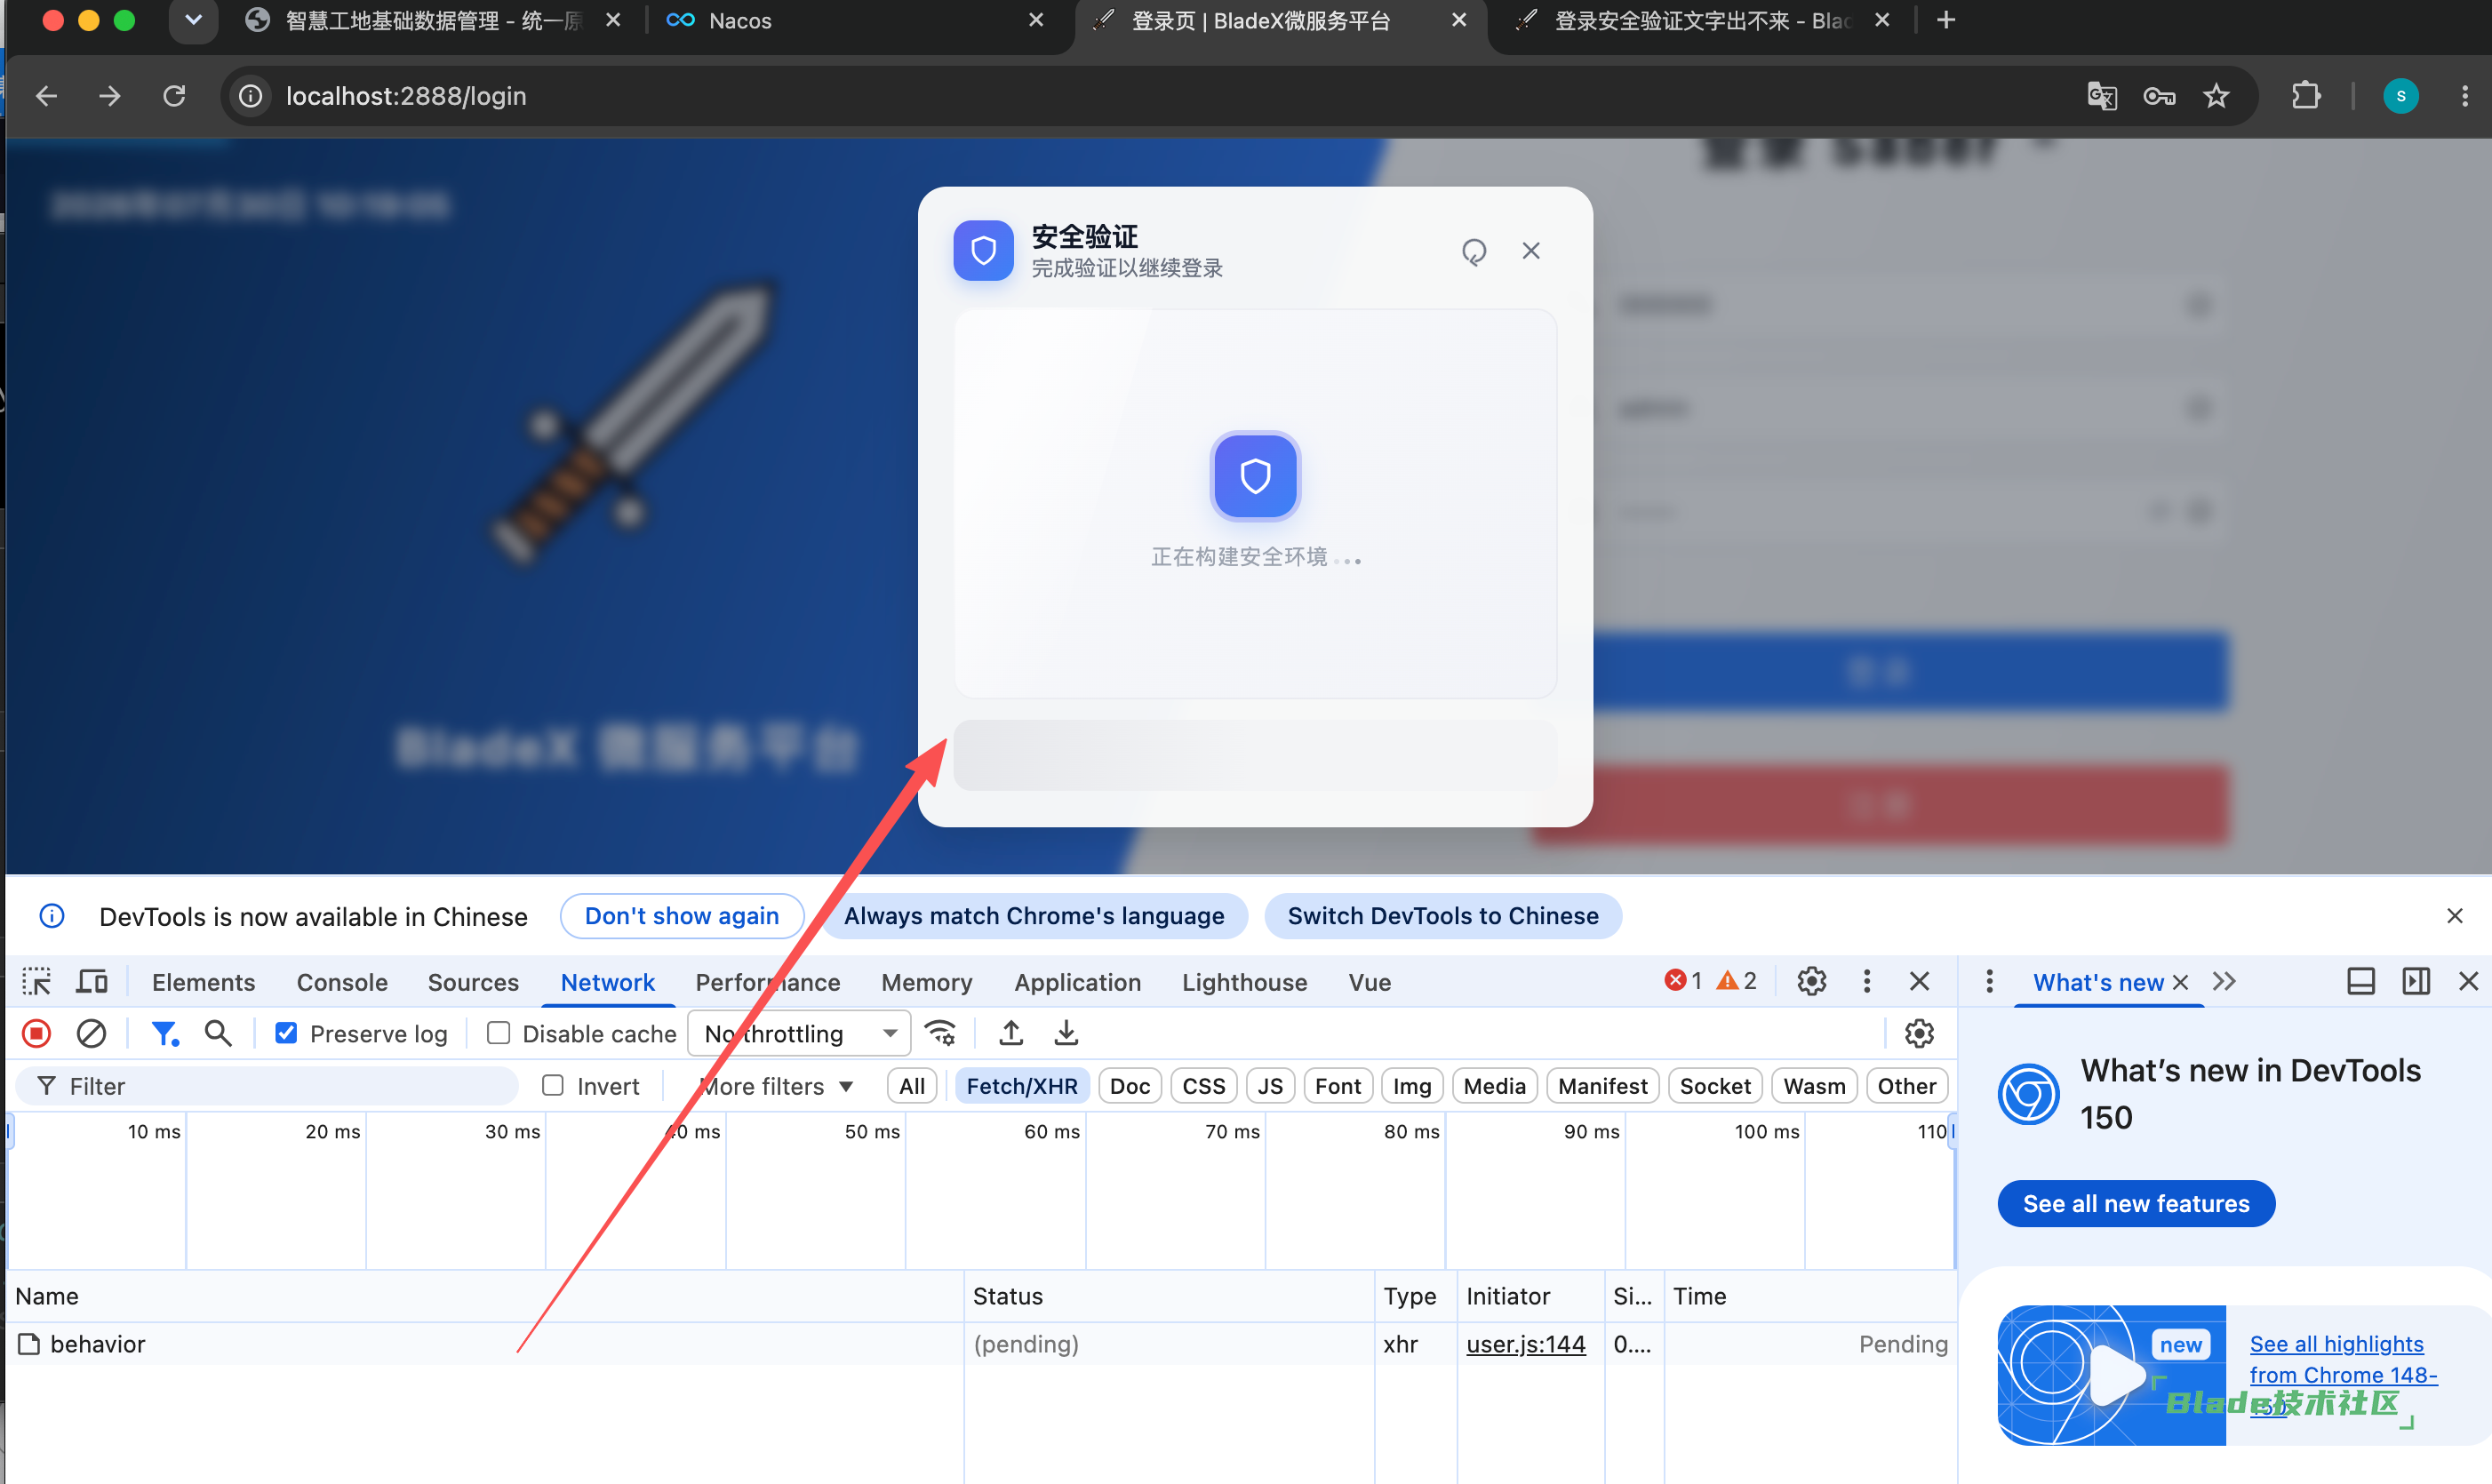Screen dimensions: 2492x1484
Task: Open the Sources panel
Action: (473, 982)
